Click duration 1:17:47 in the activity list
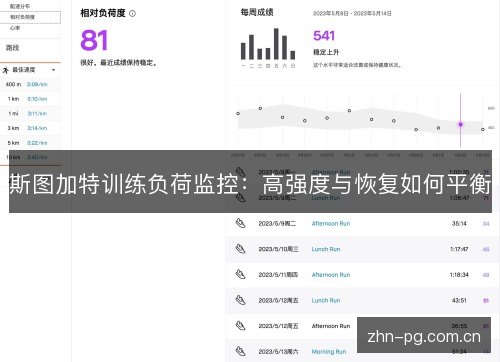 [459, 249]
